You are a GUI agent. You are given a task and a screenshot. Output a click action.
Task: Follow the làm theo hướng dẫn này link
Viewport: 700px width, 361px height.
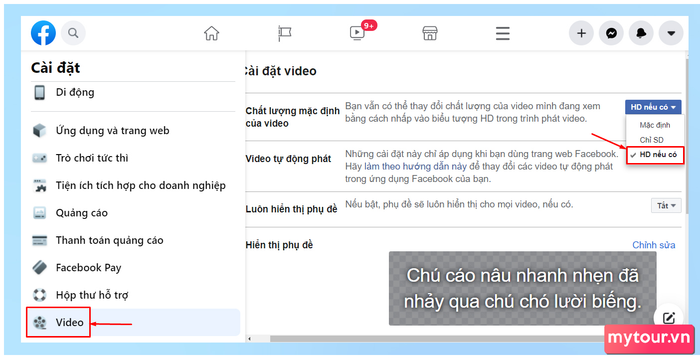pyautogui.click(x=415, y=166)
